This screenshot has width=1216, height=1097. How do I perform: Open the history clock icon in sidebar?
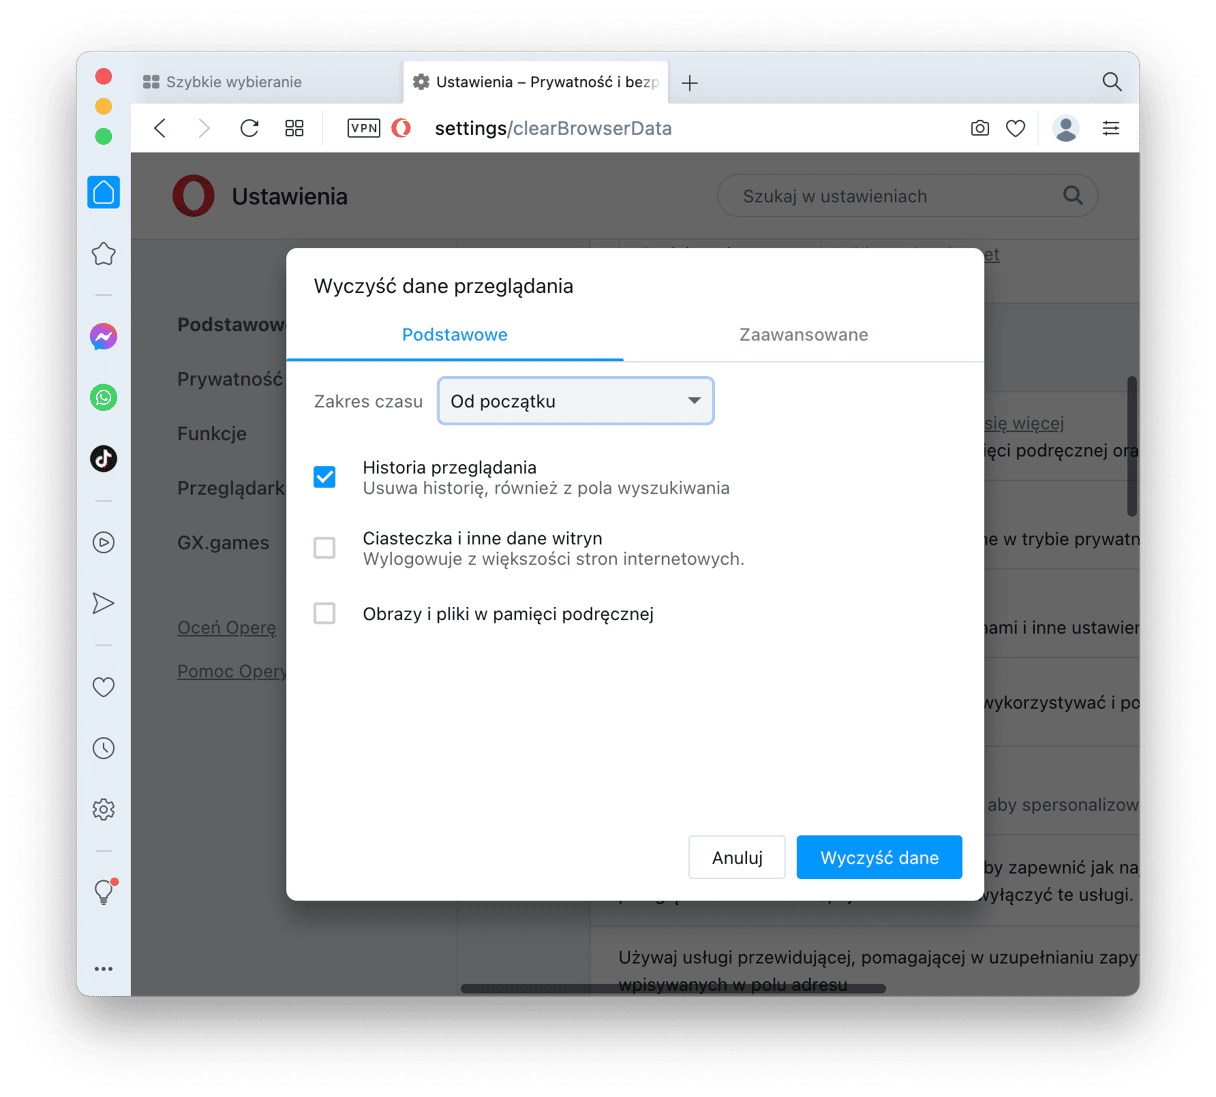tap(103, 748)
